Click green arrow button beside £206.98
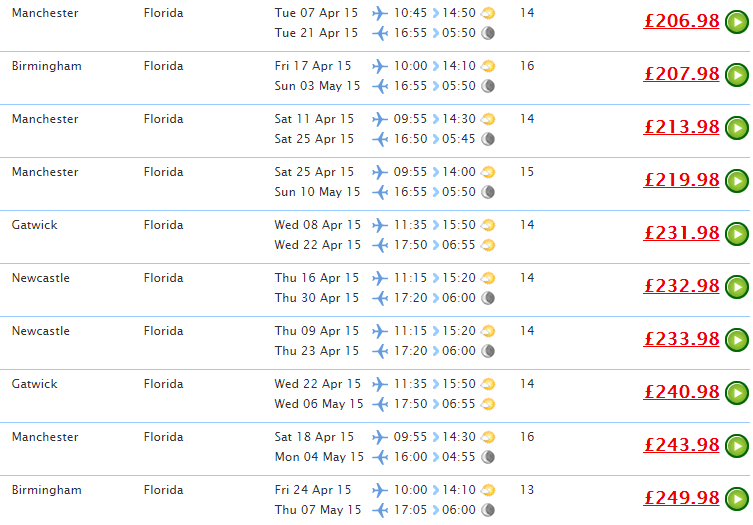The width and height of the screenshot is (753, 525). 737,22
